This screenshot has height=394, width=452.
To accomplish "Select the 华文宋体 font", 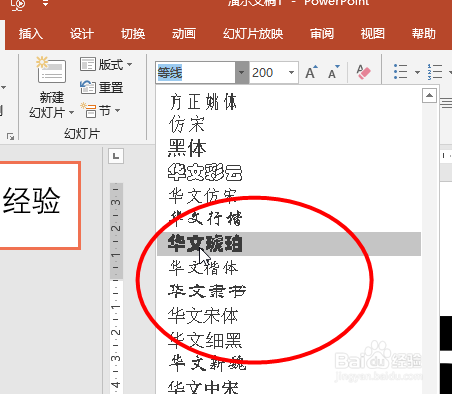I will pos(289,315).
